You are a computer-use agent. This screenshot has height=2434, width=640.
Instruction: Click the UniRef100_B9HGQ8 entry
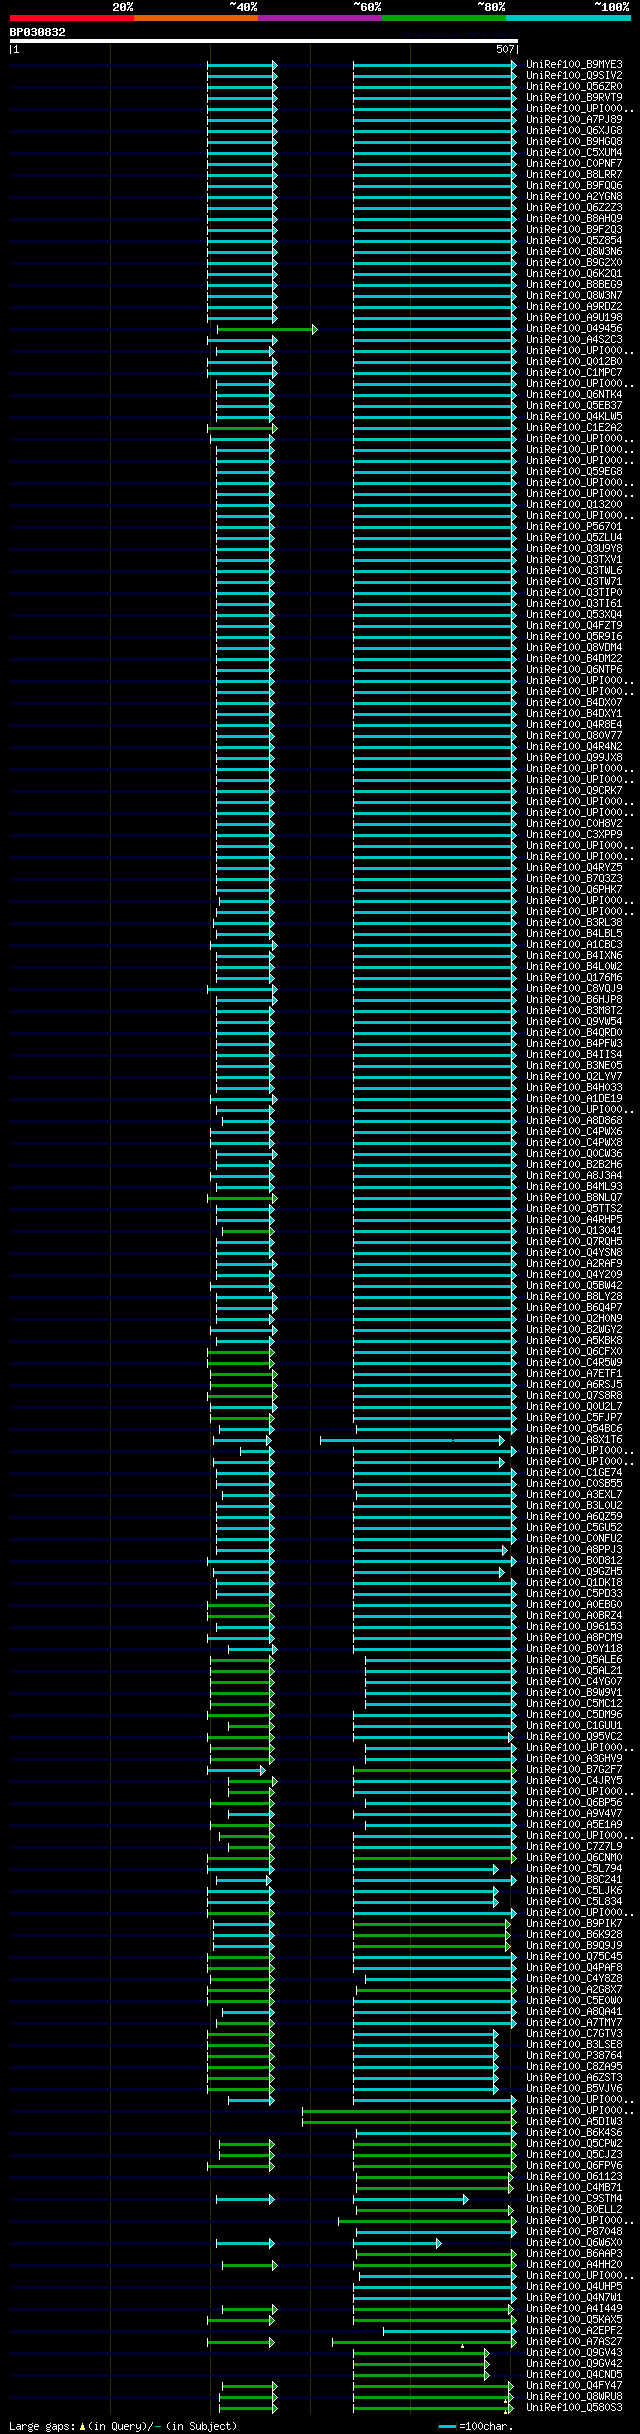574,142
